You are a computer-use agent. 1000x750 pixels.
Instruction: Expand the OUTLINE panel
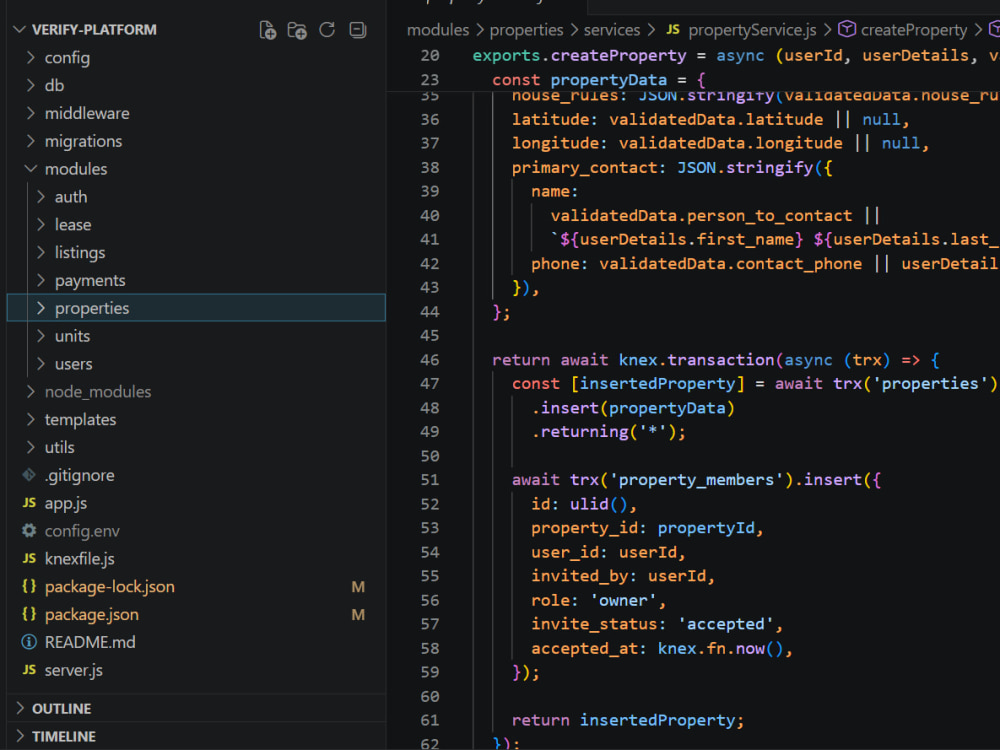(20, 708)
